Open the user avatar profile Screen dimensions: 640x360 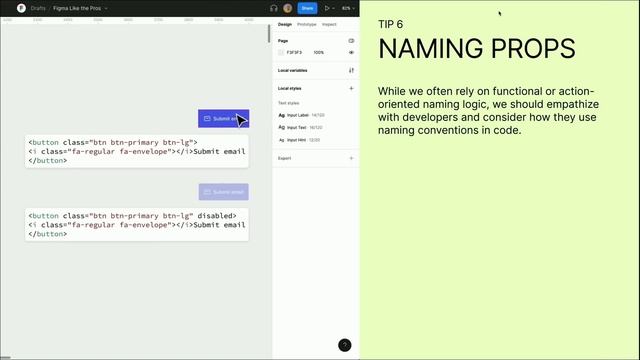pyautogui.click(x=287, y=8)
